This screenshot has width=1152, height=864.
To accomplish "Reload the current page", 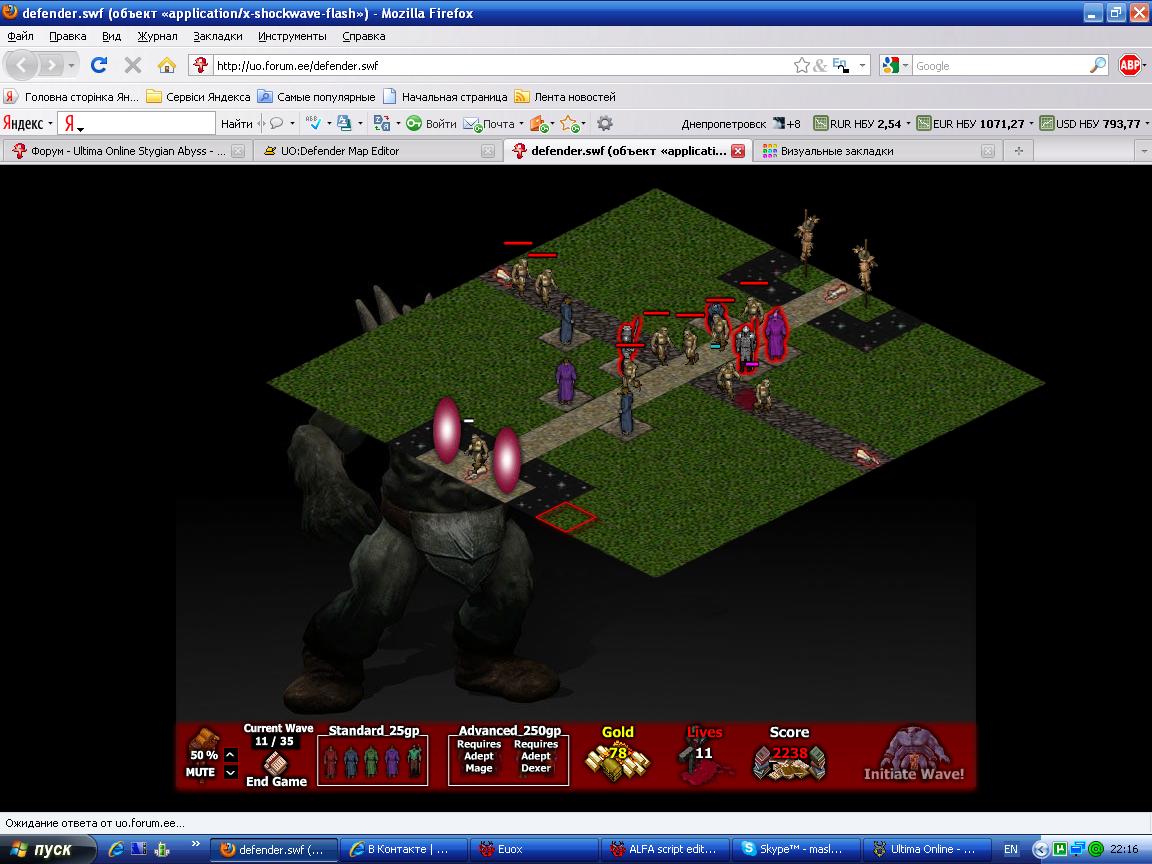I will (98, 65).
